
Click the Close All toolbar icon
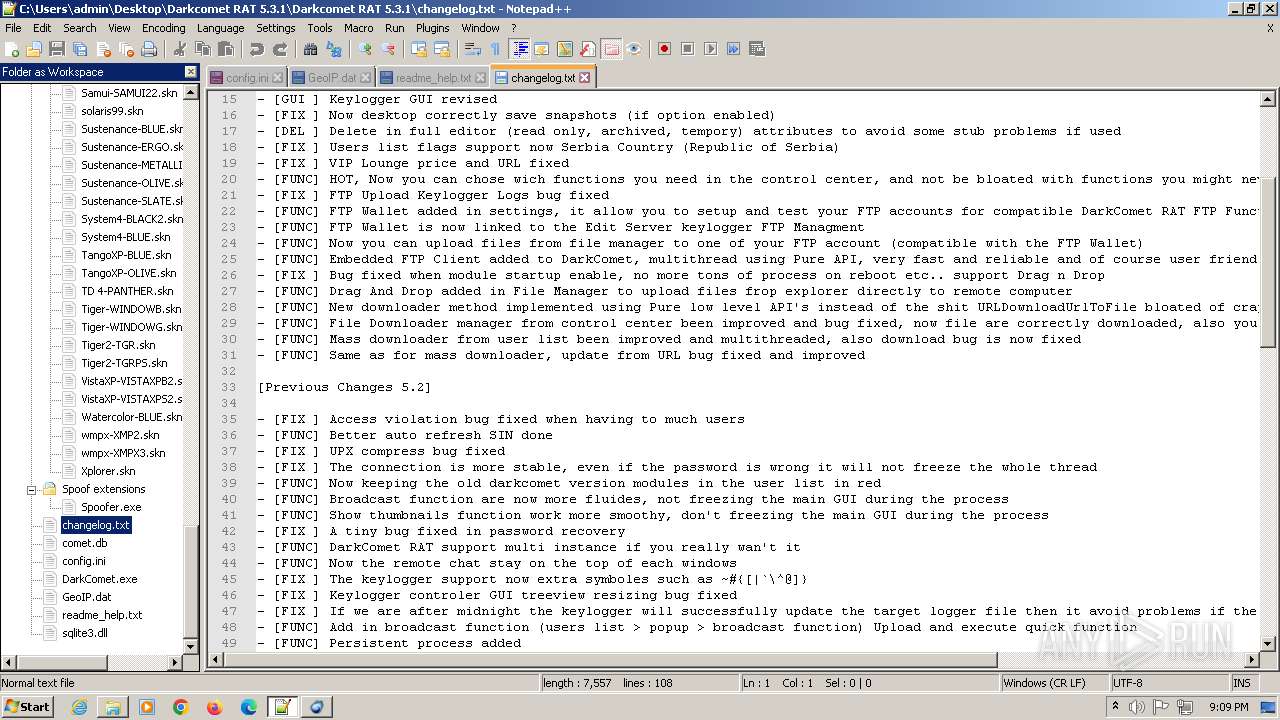[x=126, y=49]
